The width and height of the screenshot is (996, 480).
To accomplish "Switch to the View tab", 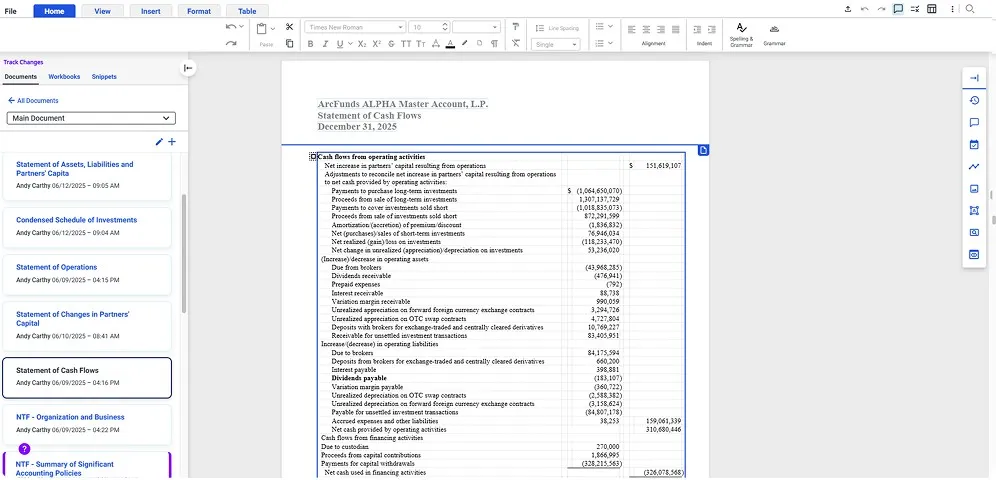I will [x=102, y=11].
